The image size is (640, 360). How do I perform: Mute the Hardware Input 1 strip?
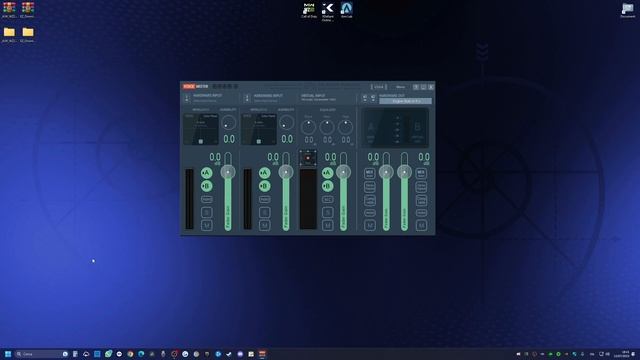click(207, 225)
